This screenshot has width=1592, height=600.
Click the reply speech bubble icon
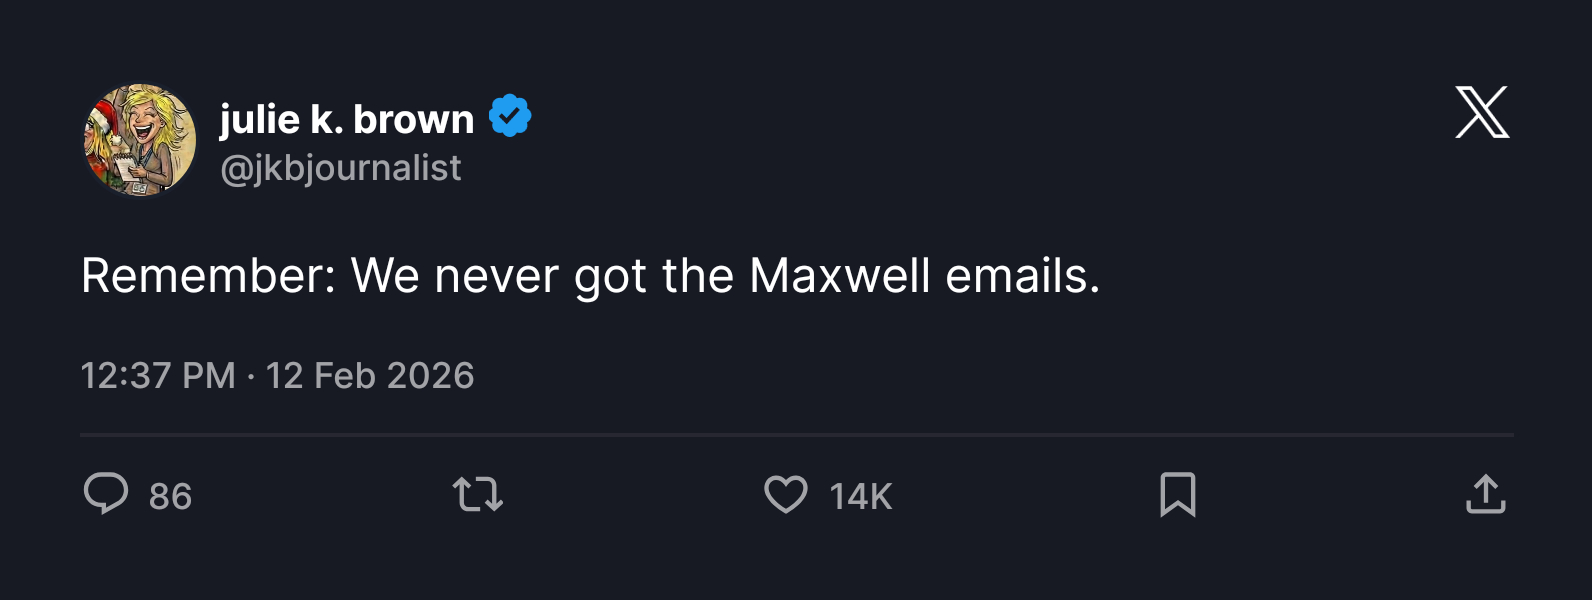click(x=106, y=494)
